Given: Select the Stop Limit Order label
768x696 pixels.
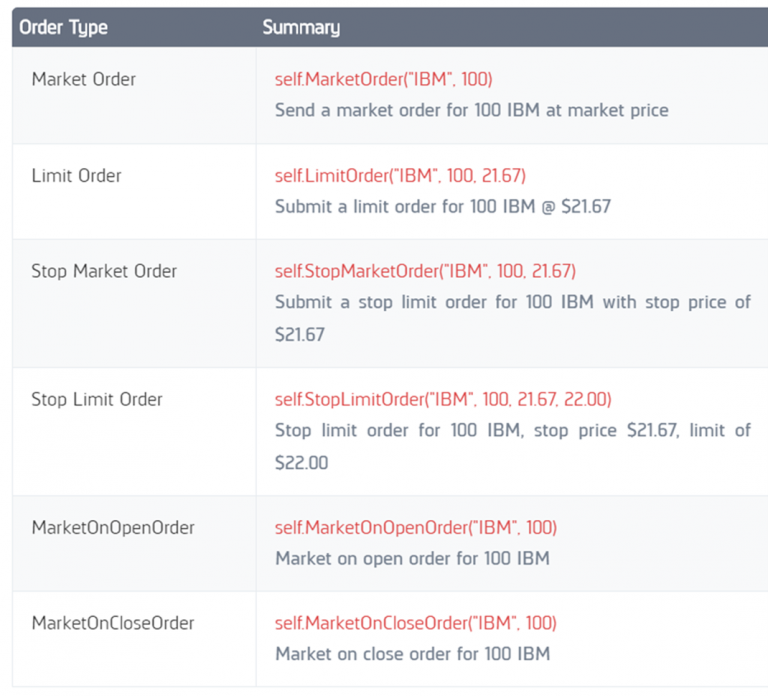Looking at the screenshot, I should 96,400.
